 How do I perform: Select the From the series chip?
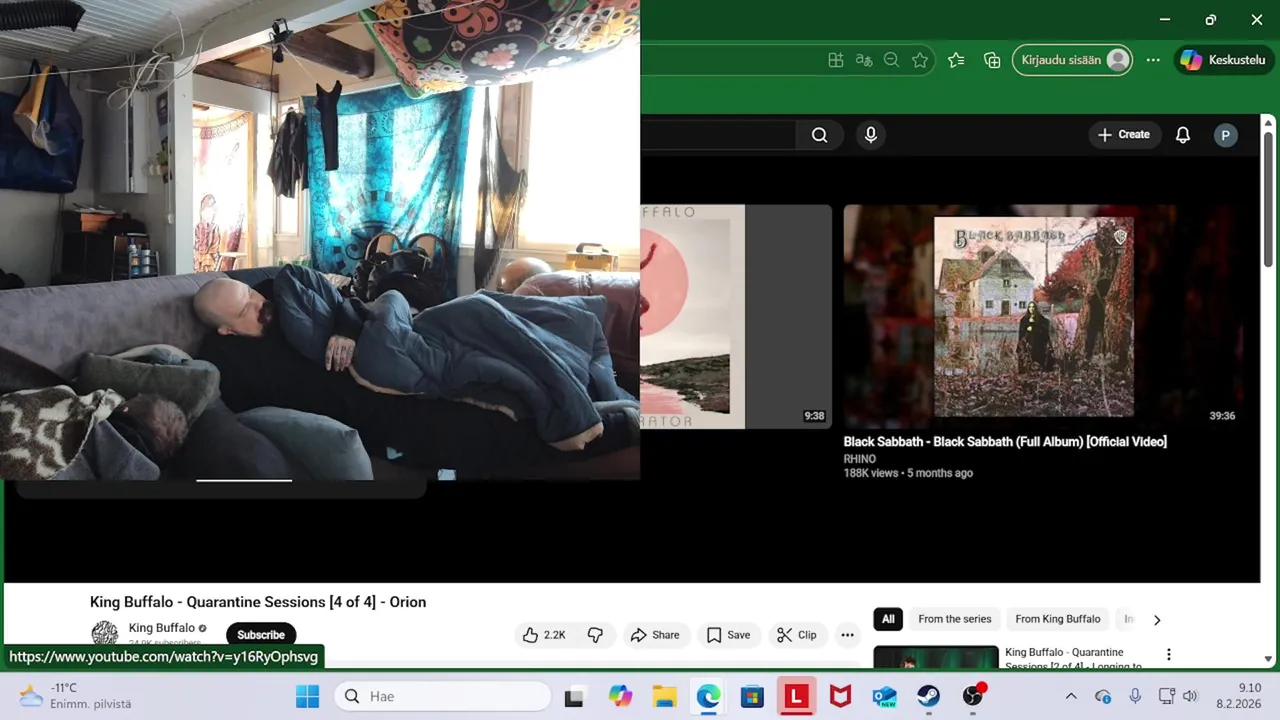coord(955,619)
